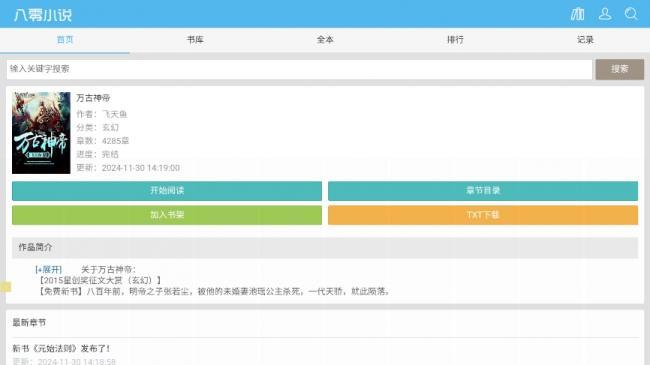The width and height of the screenshot is (650, 365).
Task: Click the 加入书架 button
Action: point(167,215)
